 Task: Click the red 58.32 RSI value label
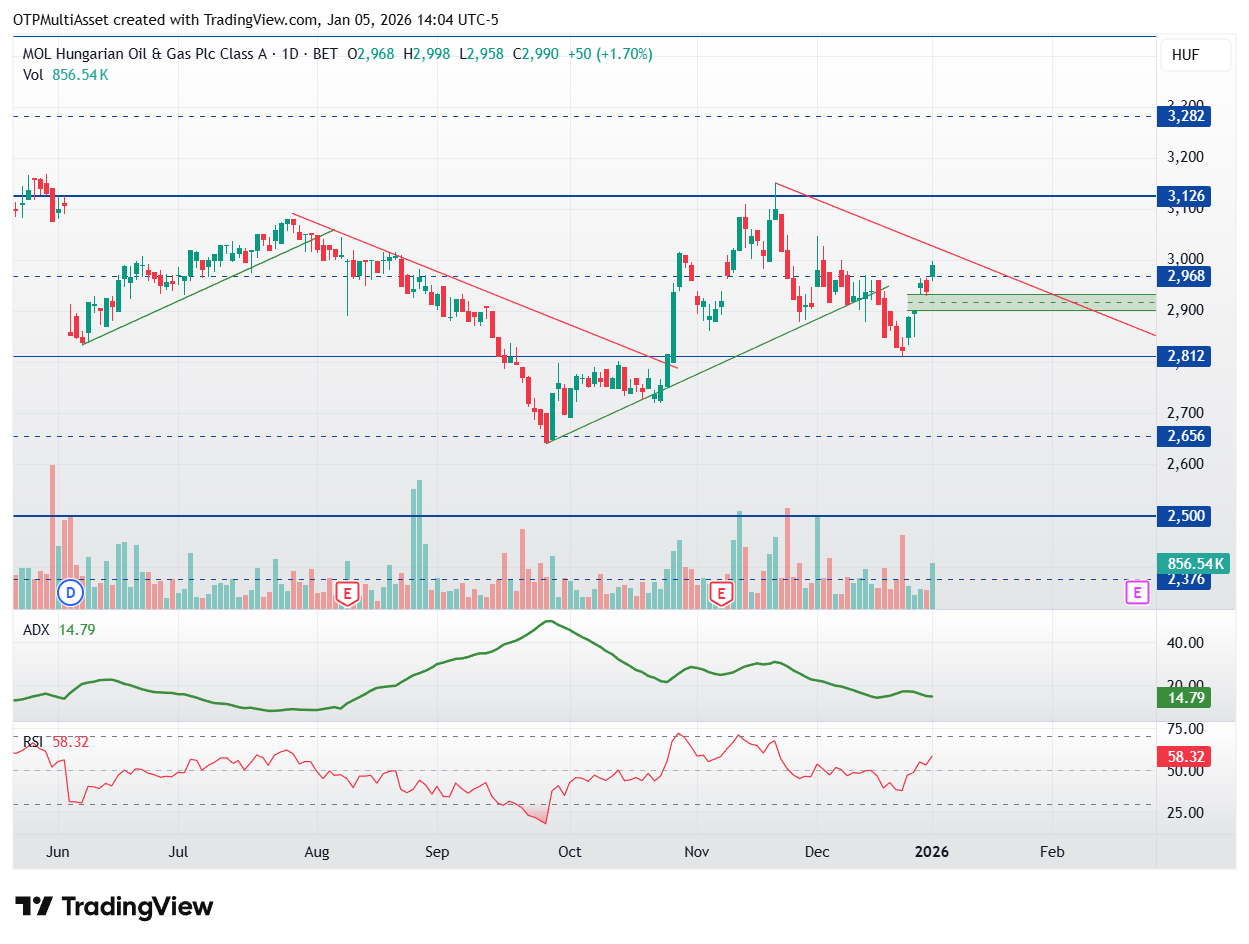[x=1183, y=756]
